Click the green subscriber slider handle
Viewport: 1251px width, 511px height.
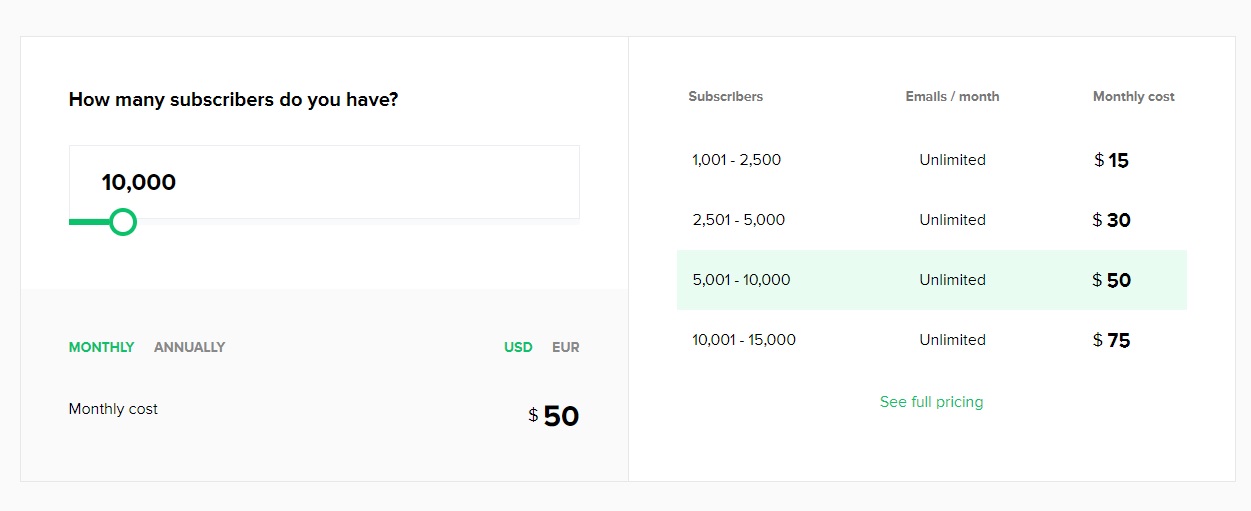122,222
